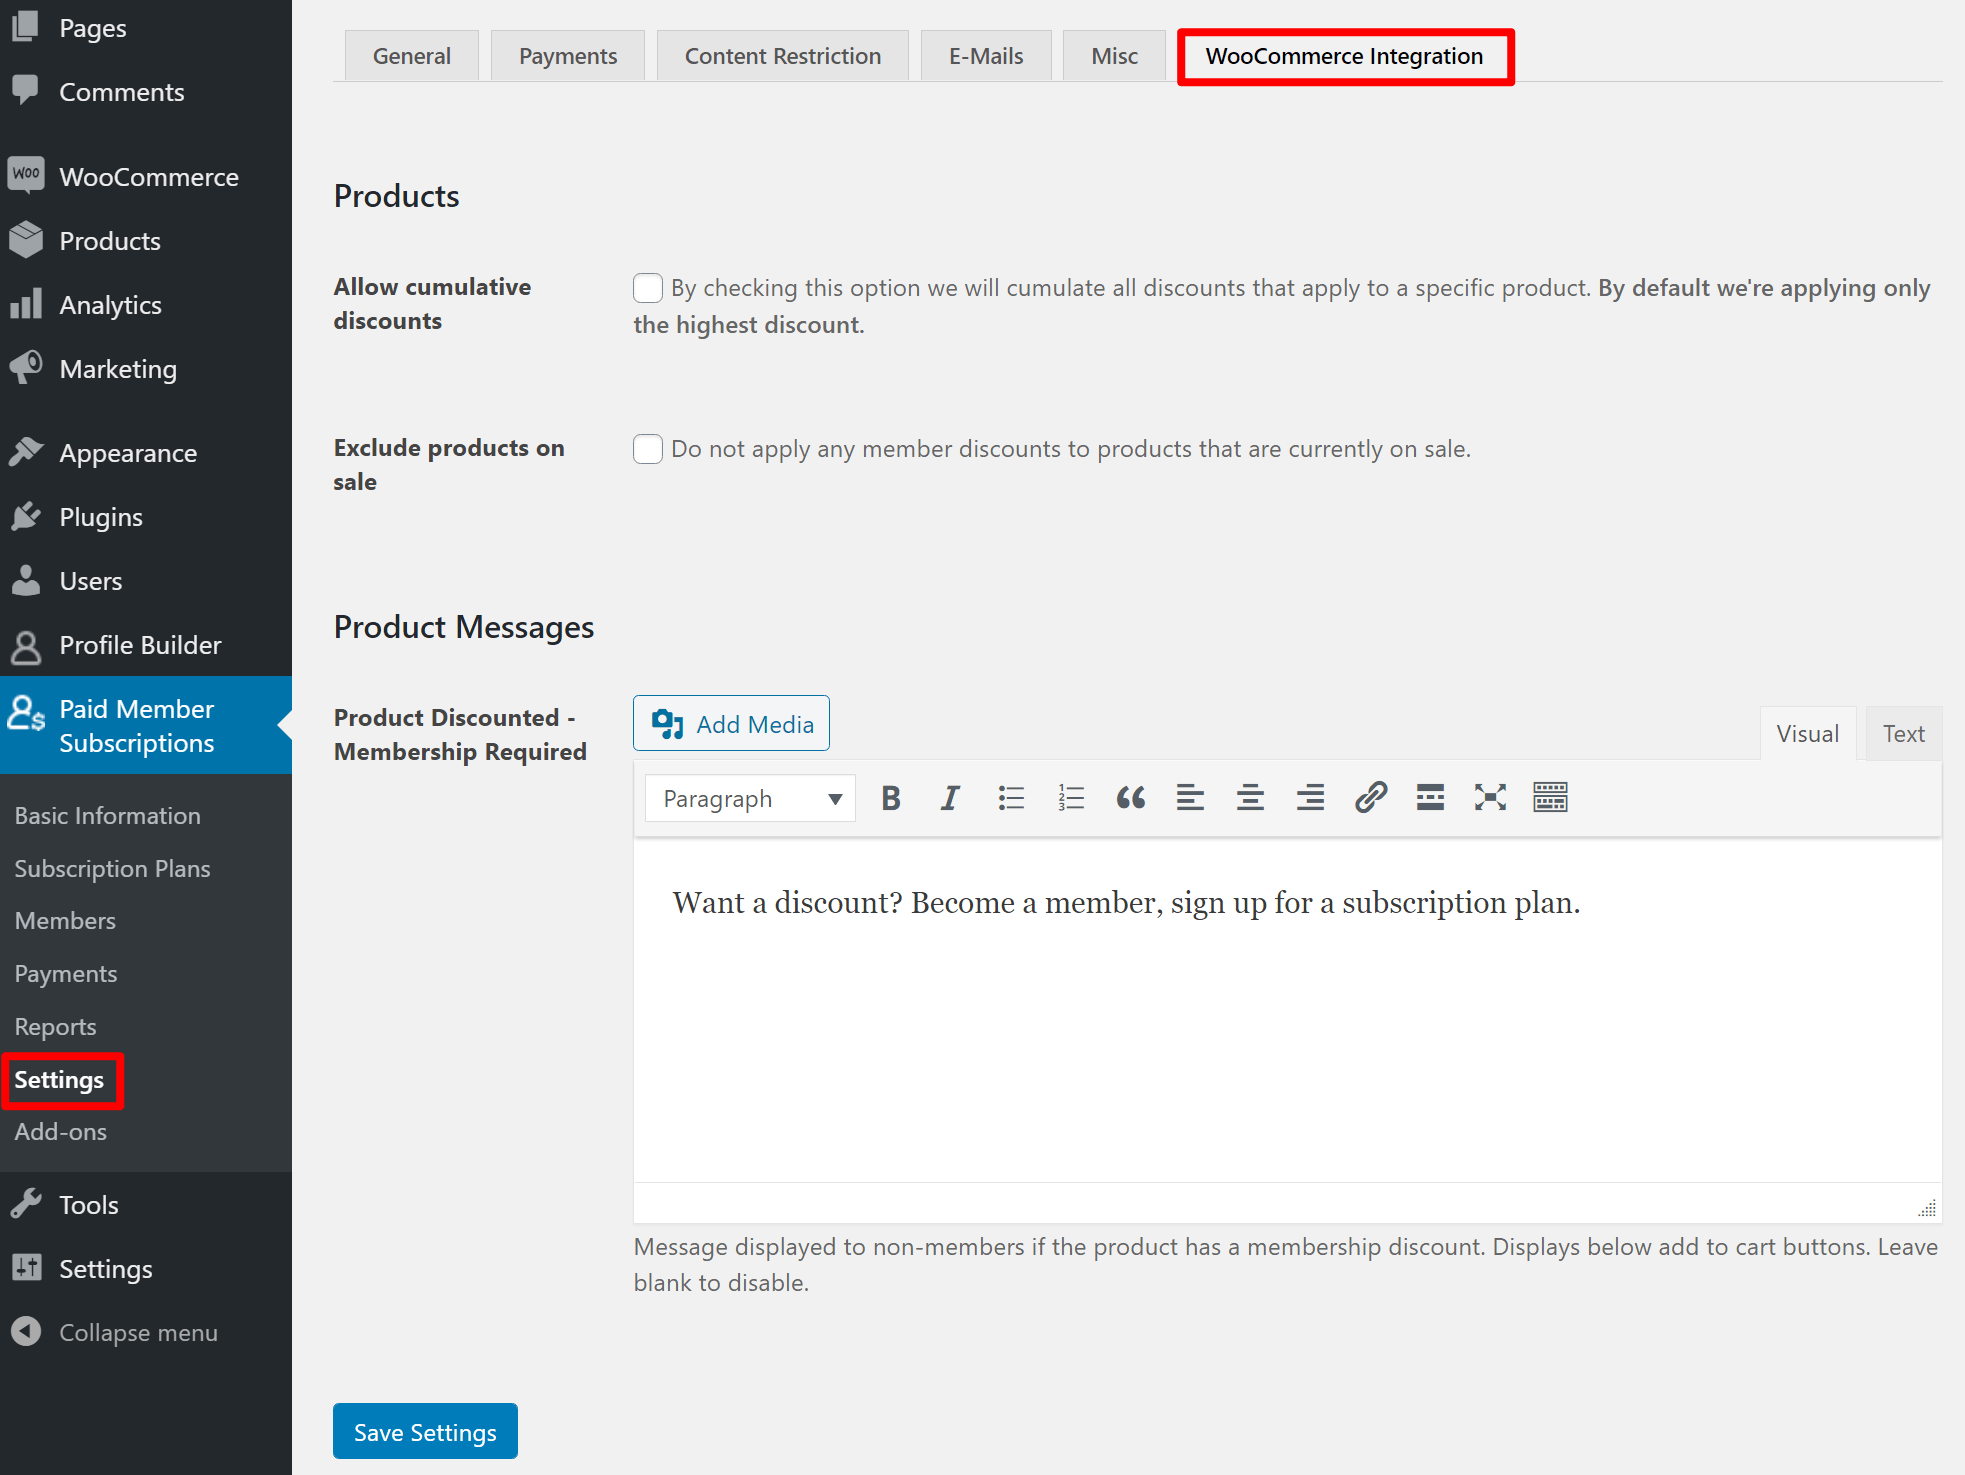The image size is (1965, 1475).
Task: Open the Content Restriction tab
Action: click(x=783, y=56)
